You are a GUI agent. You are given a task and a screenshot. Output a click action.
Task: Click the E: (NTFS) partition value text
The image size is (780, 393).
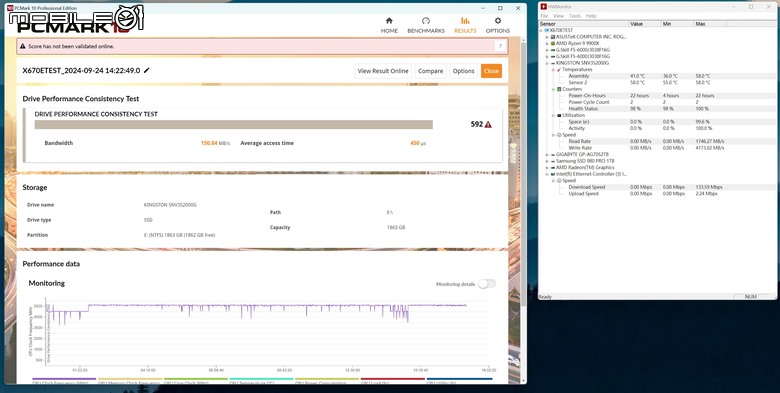tap(180, 235)
